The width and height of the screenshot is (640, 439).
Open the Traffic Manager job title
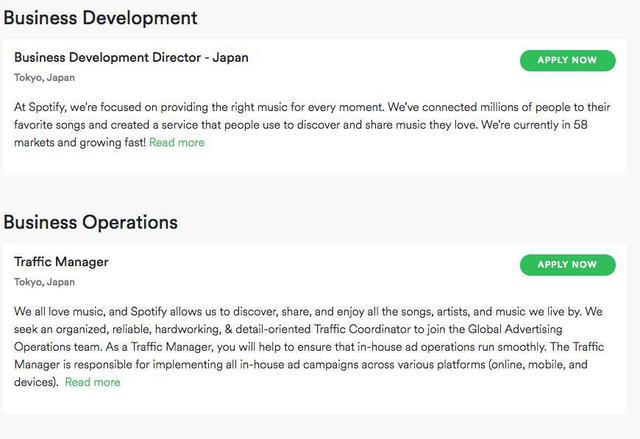(x=61, y=262)
